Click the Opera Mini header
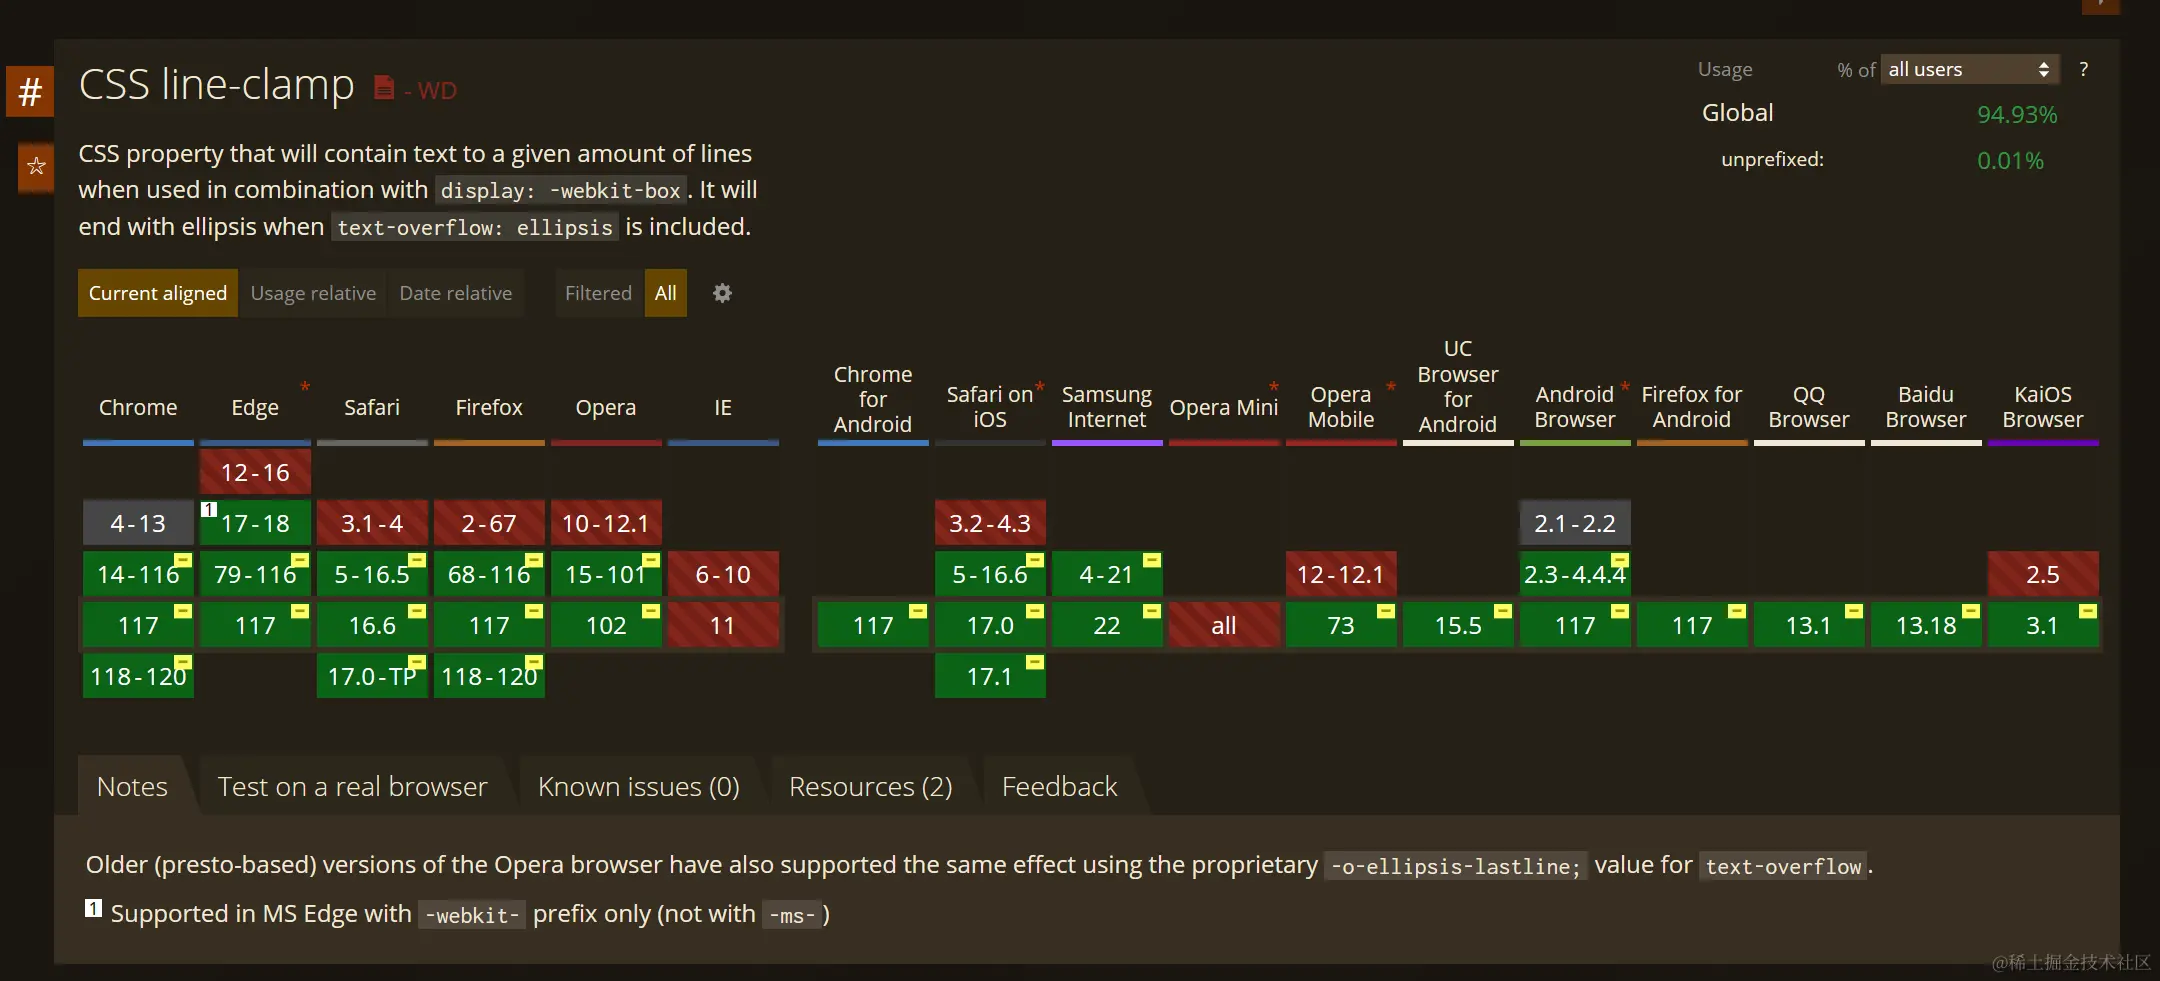Image resolution: width=2160 pixels, height=981 pixels. (1224, 407)
